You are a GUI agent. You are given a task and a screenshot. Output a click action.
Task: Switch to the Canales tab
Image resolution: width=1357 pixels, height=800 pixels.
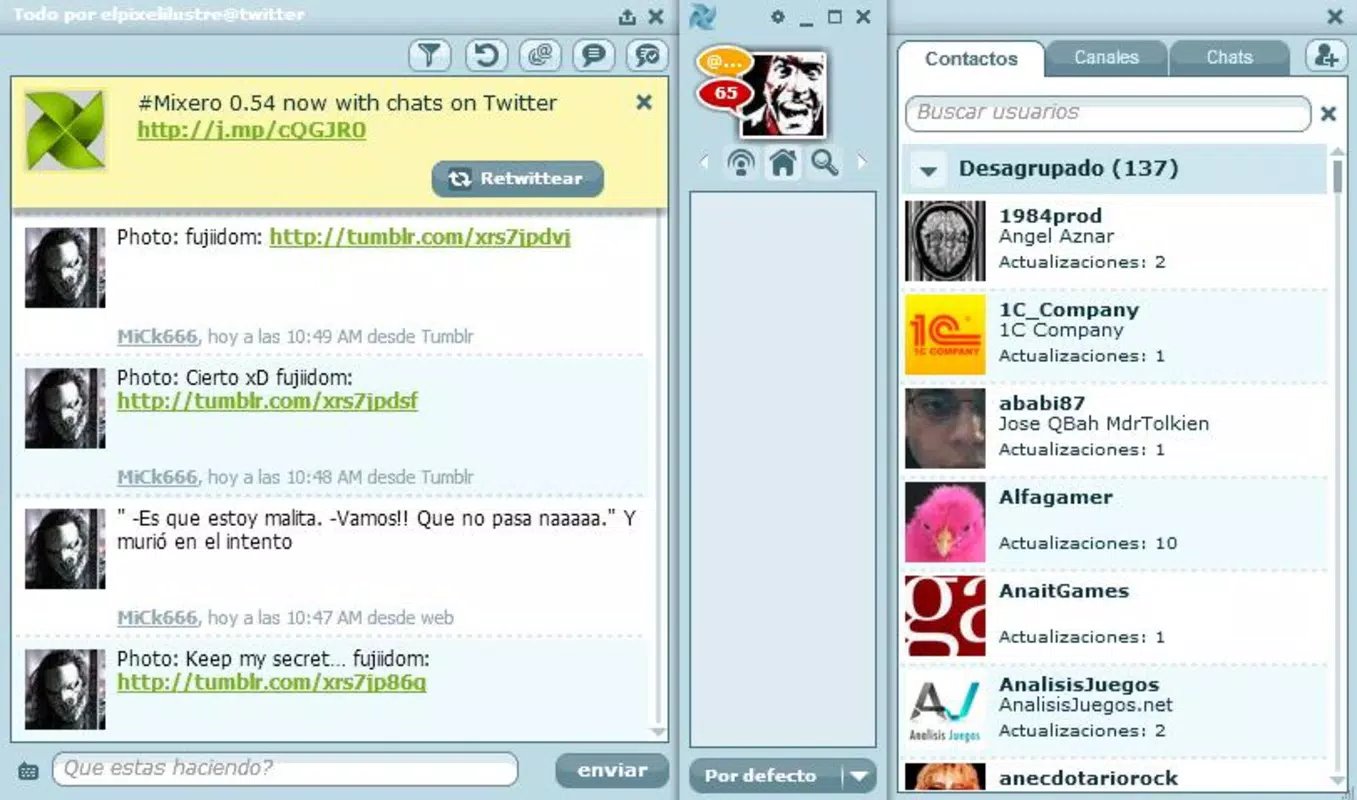pyautogui.click(x=1106, y=57)
